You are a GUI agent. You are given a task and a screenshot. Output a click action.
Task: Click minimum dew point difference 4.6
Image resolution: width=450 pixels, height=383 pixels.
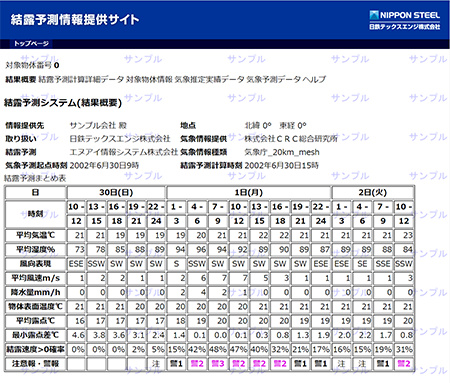coord(76,335)
